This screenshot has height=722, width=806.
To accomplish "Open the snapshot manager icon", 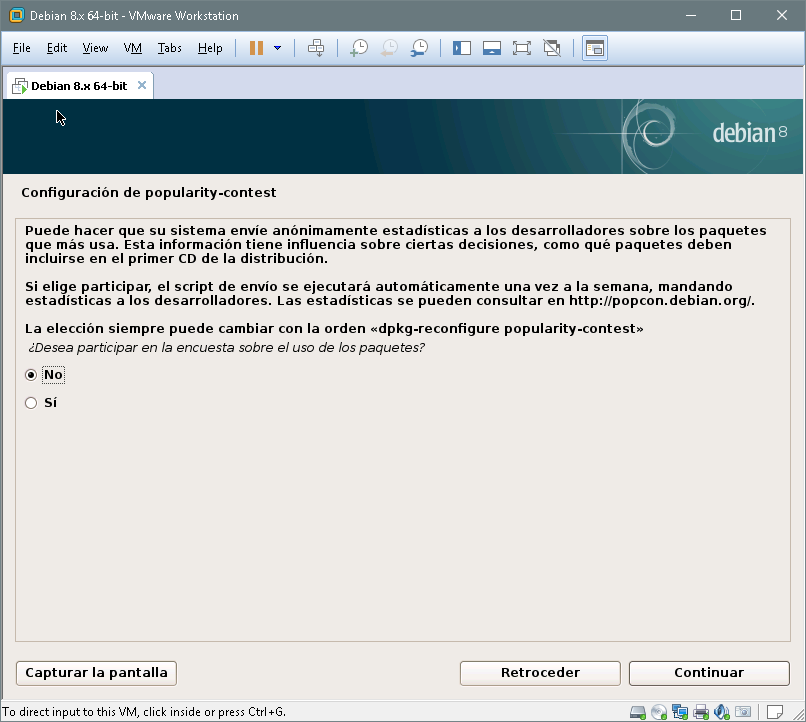I will (420, 48).
